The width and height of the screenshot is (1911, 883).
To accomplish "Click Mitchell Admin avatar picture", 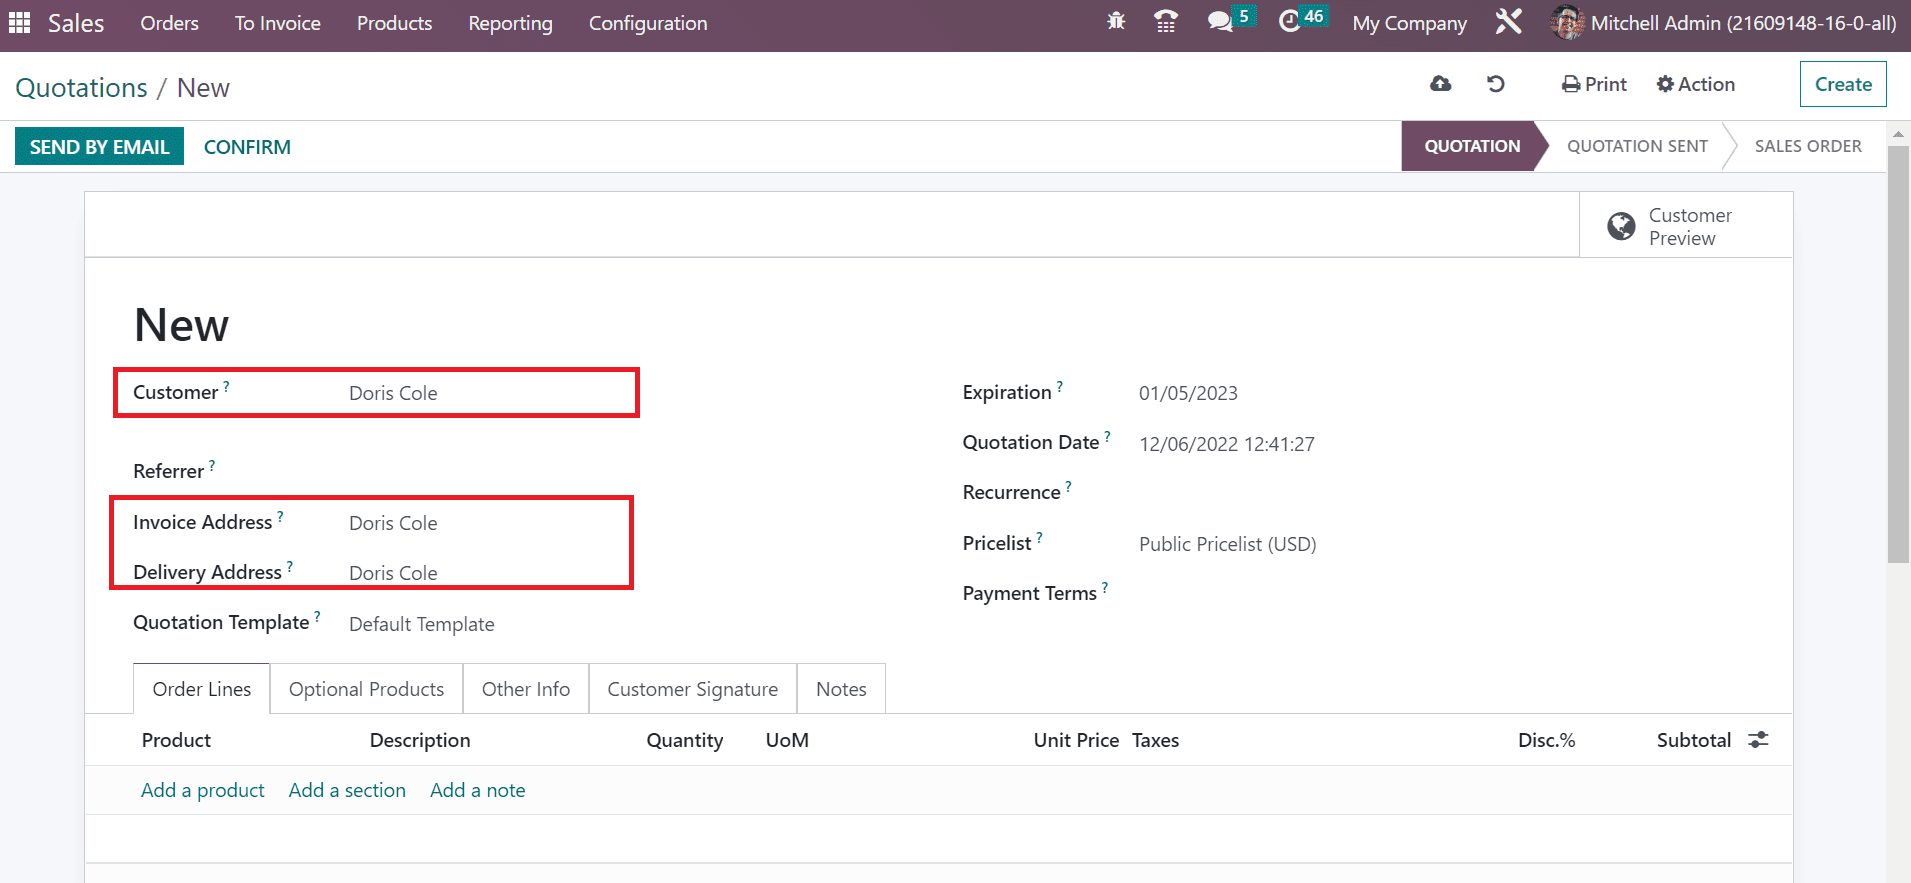I will click(1567, 22).
